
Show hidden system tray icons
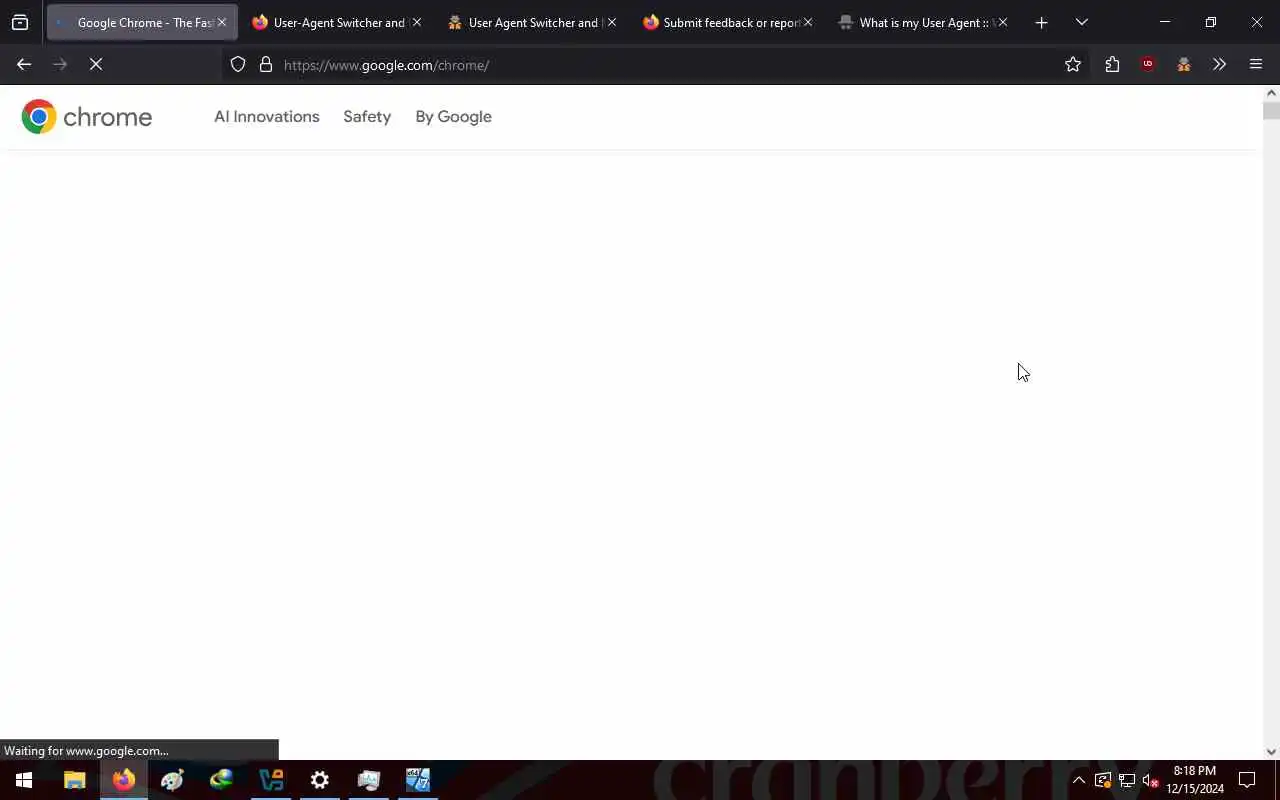pyautogui.click(x=1079, y=780)
